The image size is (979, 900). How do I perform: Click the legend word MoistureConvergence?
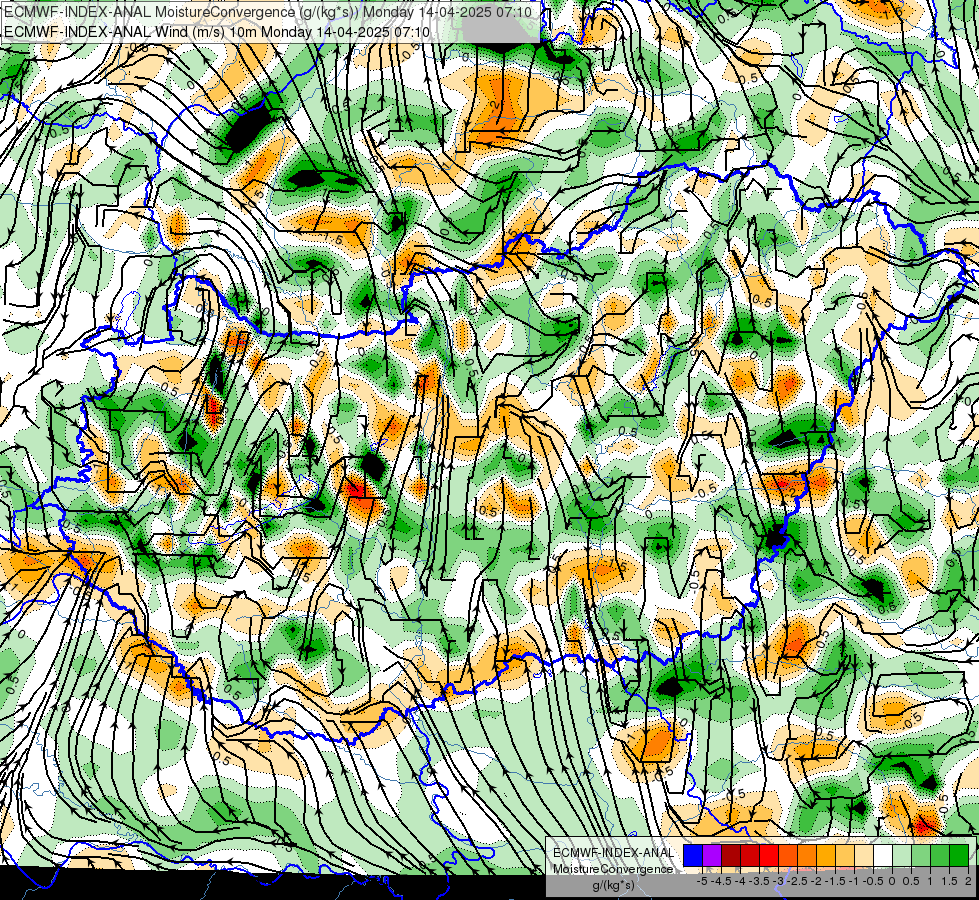613,869
